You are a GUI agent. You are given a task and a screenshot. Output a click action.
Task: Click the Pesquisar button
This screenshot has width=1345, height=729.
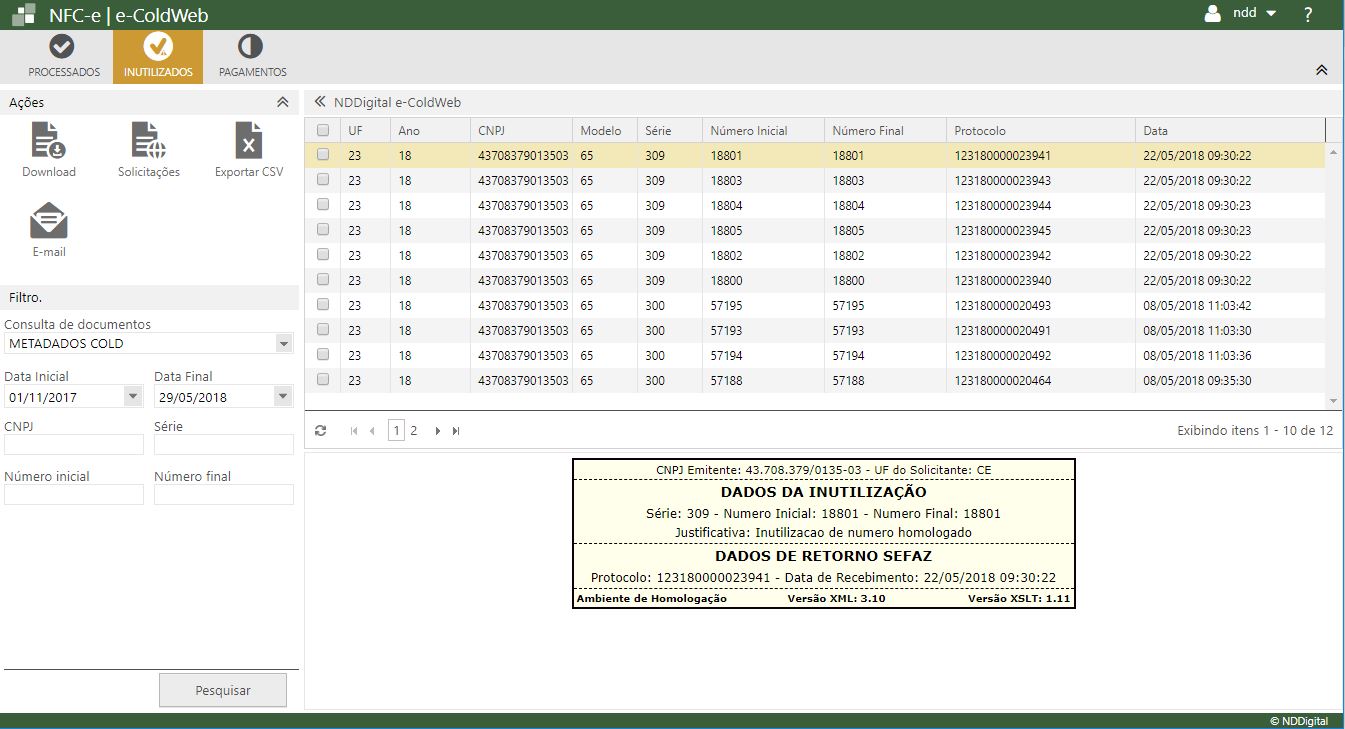(x=223, y=690)
